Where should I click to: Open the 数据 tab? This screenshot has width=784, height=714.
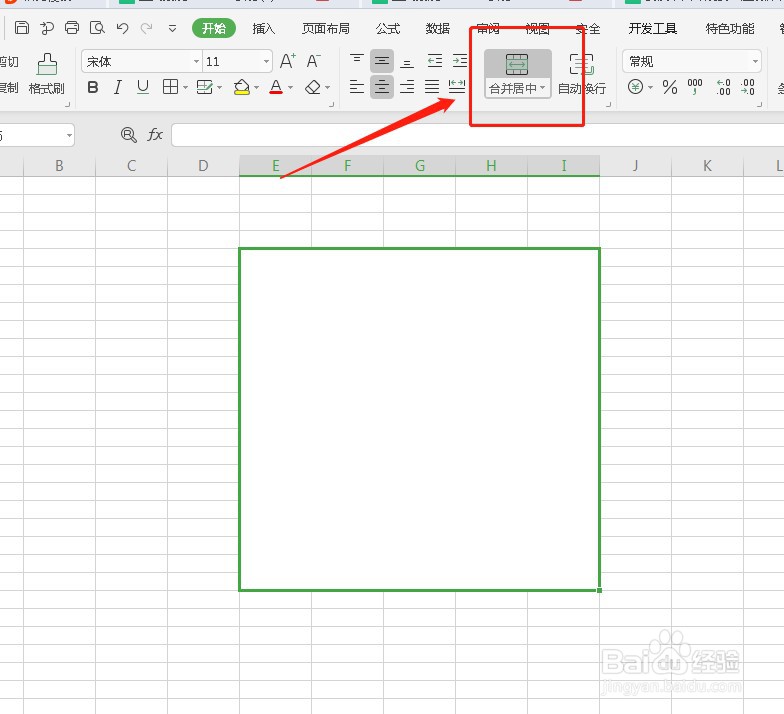[438, 28]
